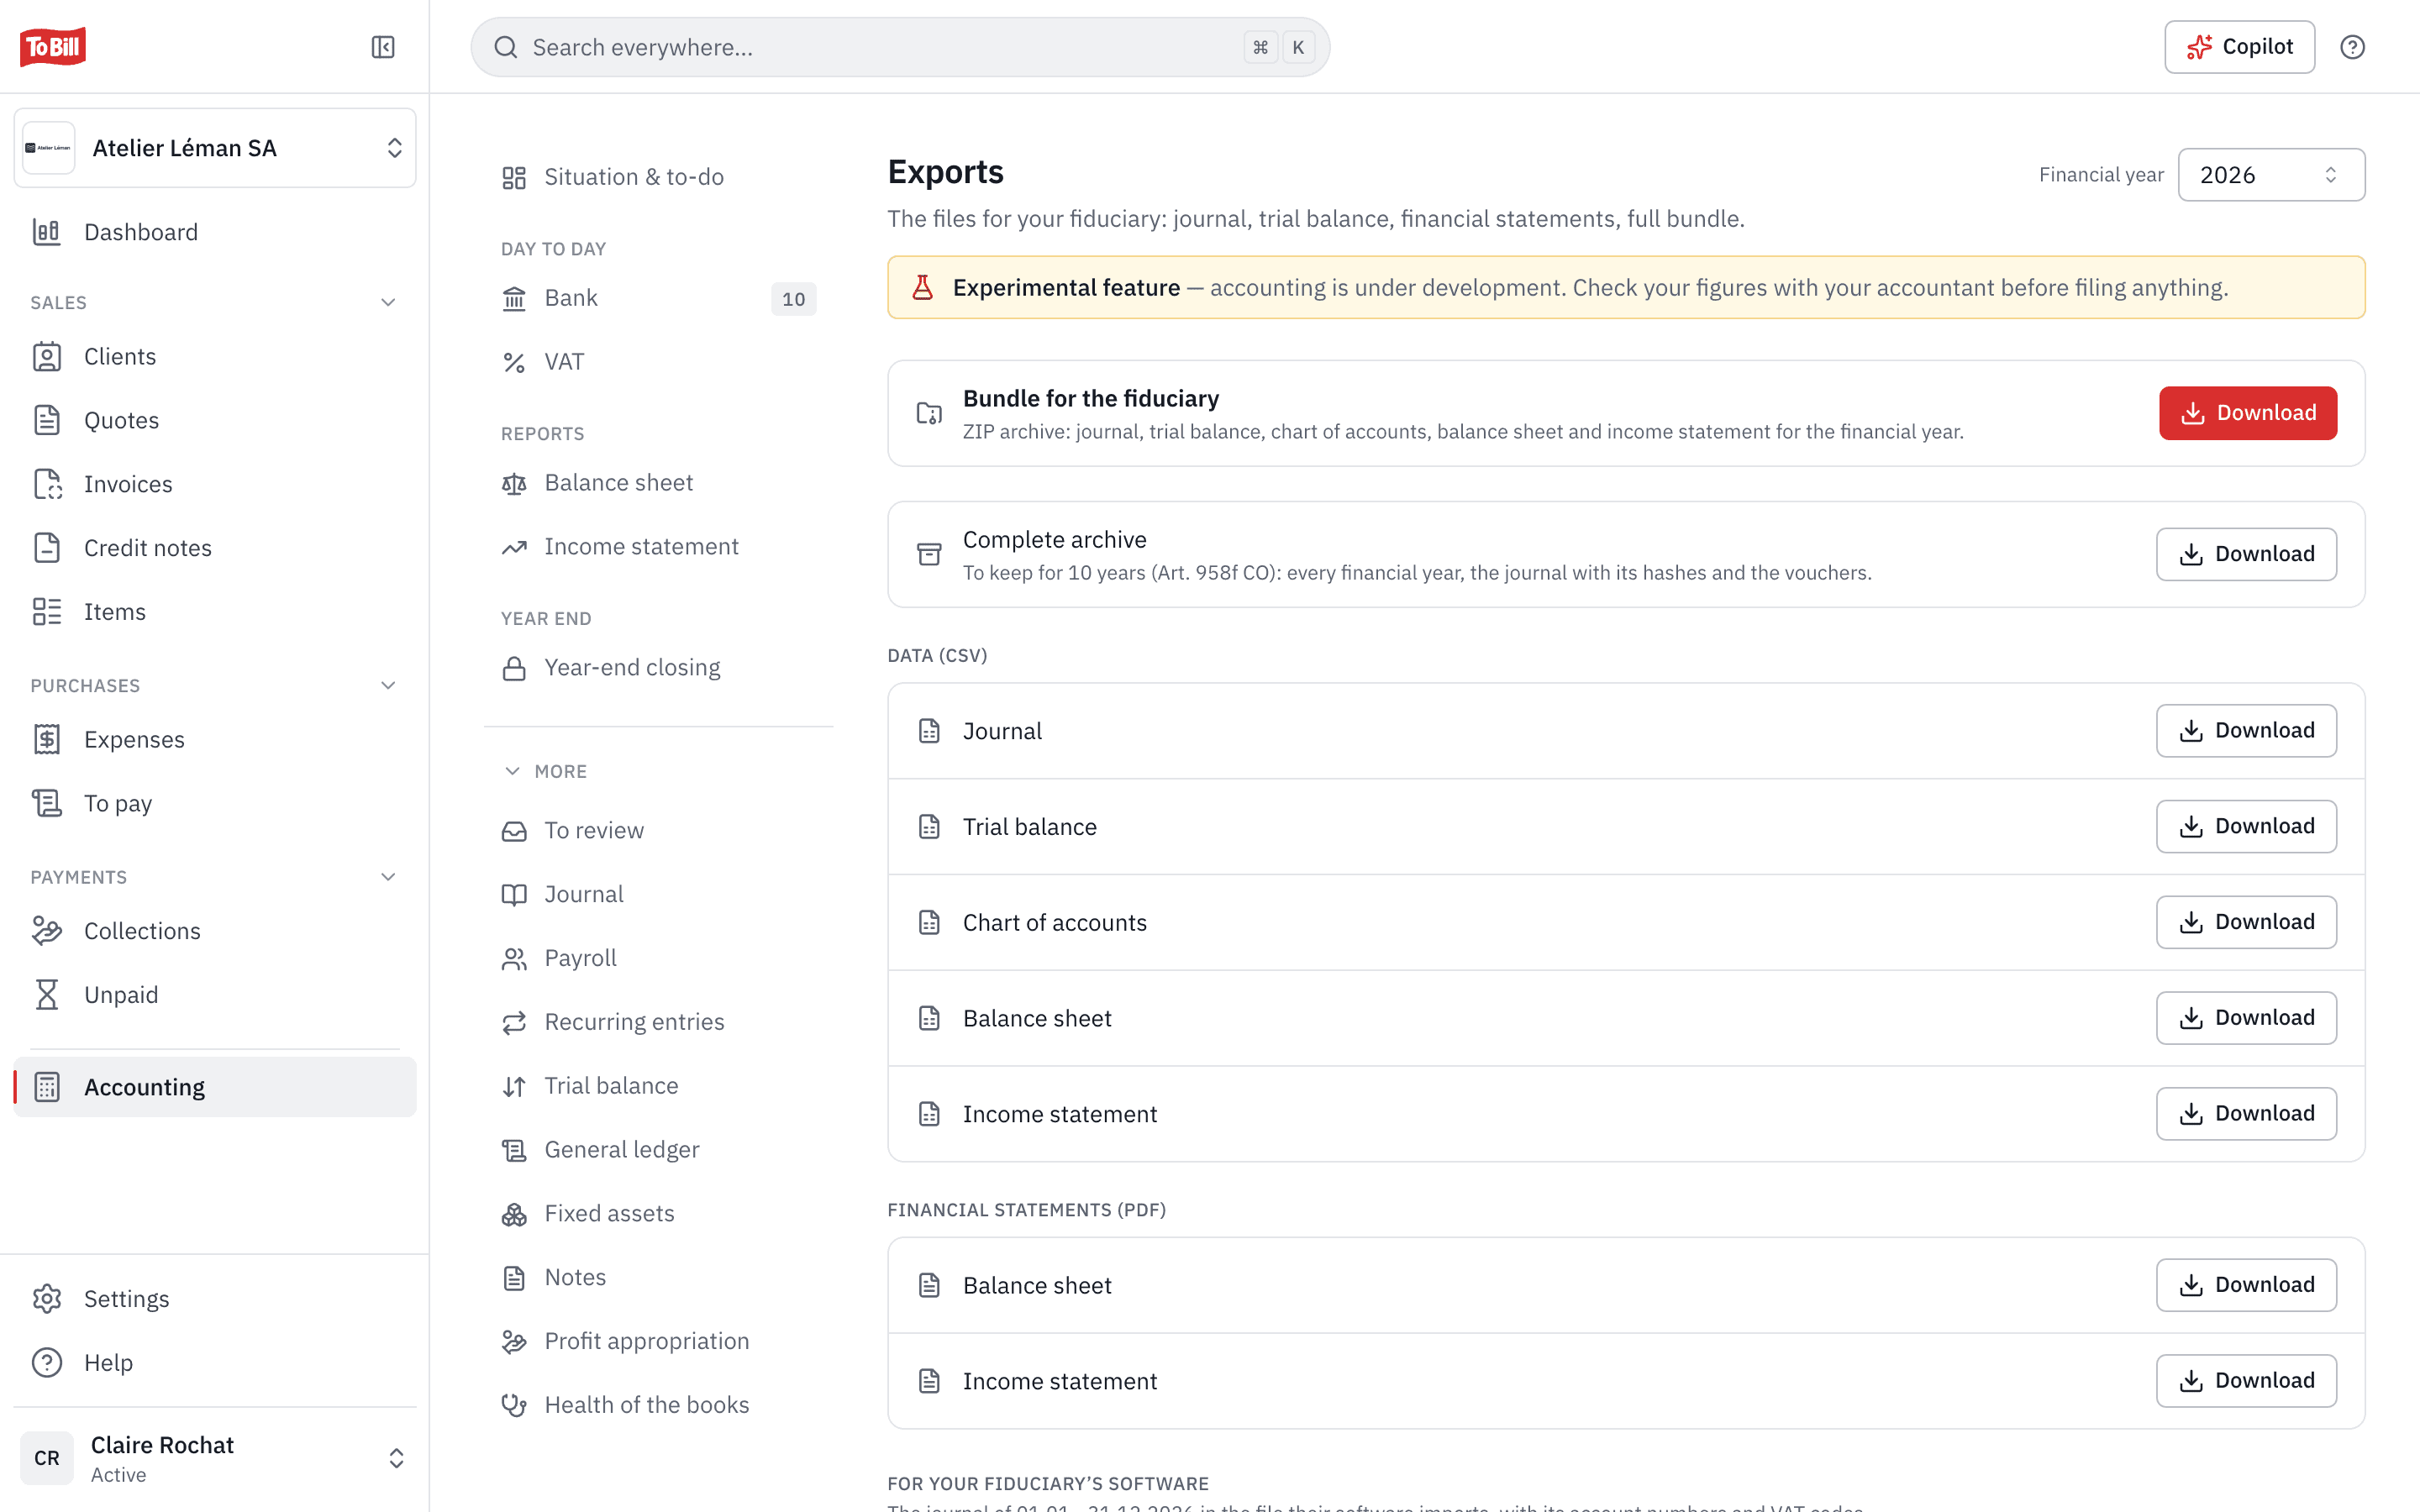Collapse the MORE section
The height and width of the screenshot is (1512, 2420).
click(545, 771)
